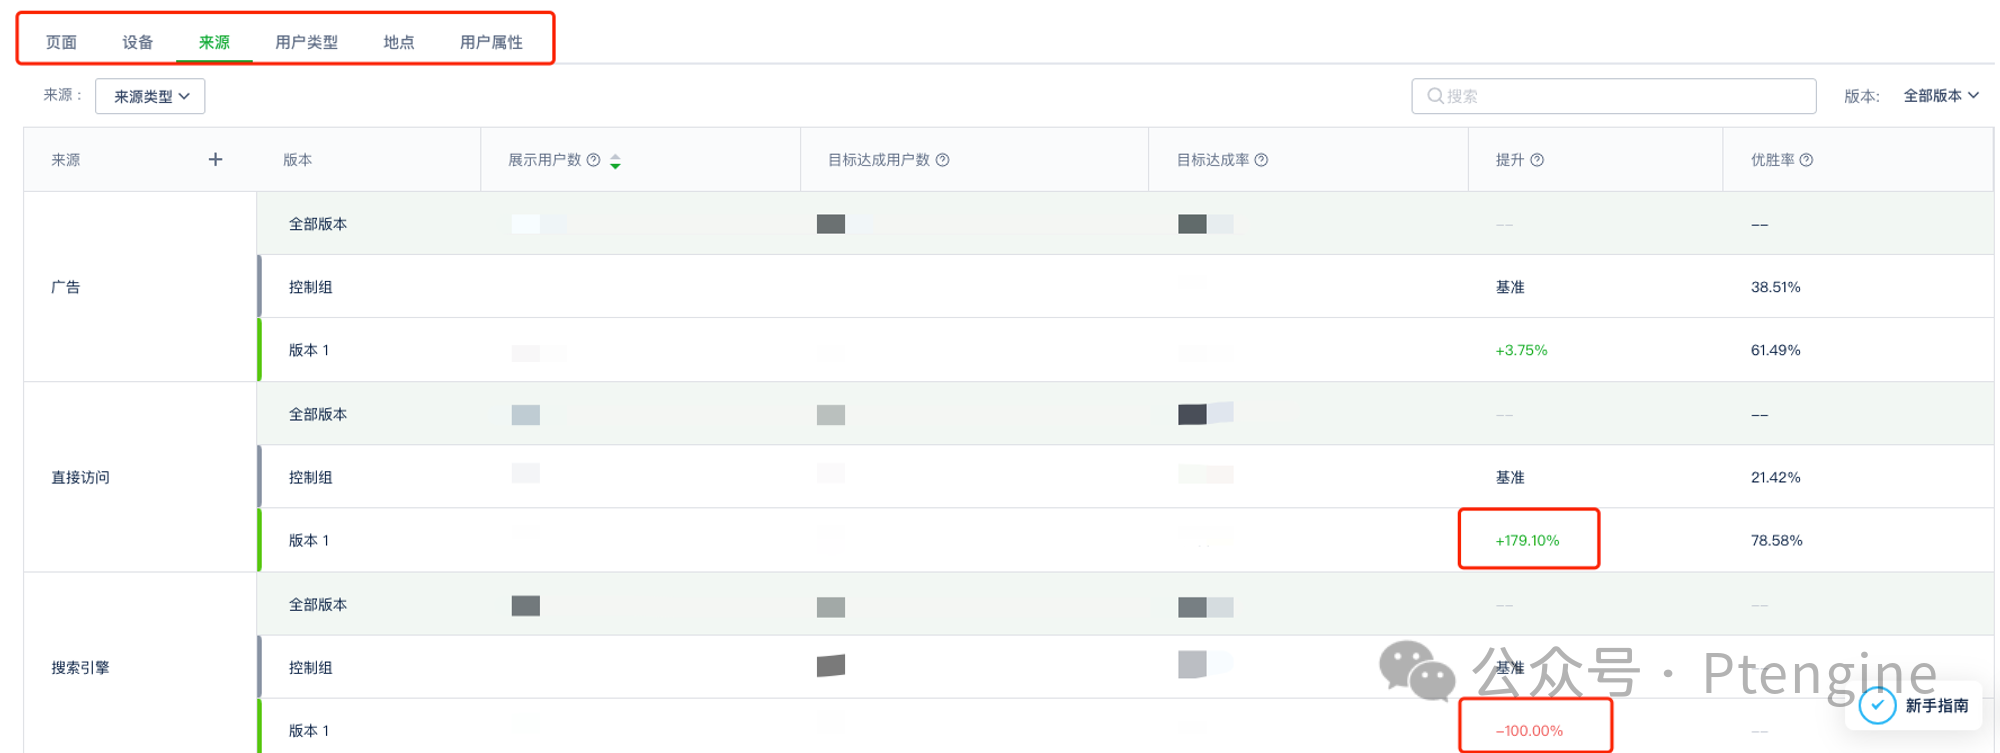Image resolution: width=2000 pixels, height=753 pixels.
Task: Switch to the 页面 tab
Action: tap(61, 42)
